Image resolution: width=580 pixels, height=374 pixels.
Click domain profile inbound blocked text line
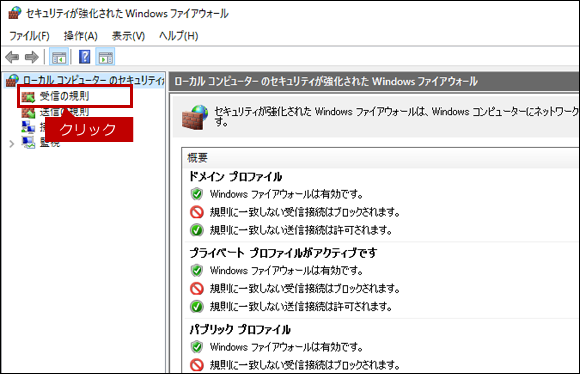[x=305, y=212]
